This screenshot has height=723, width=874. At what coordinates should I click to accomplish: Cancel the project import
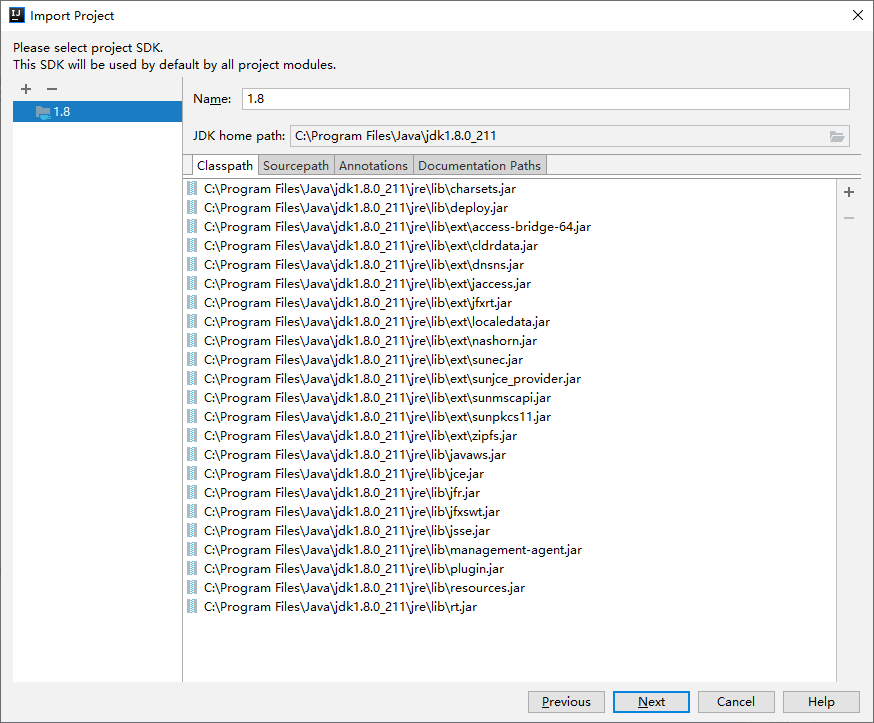(735, 701)
